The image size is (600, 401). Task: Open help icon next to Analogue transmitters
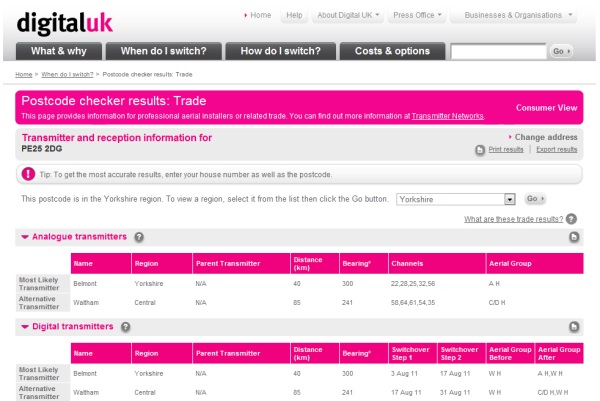pos(139,237)
